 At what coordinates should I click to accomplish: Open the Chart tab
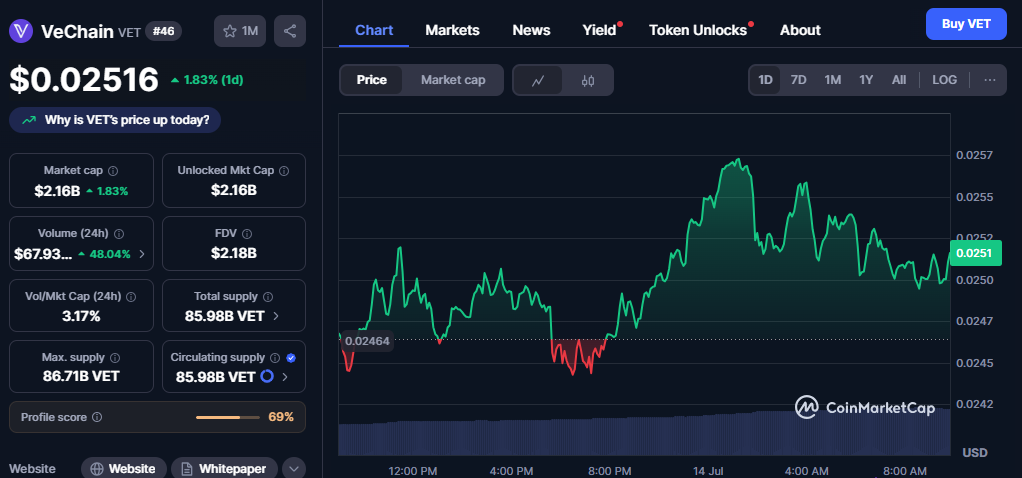point(374,30)
